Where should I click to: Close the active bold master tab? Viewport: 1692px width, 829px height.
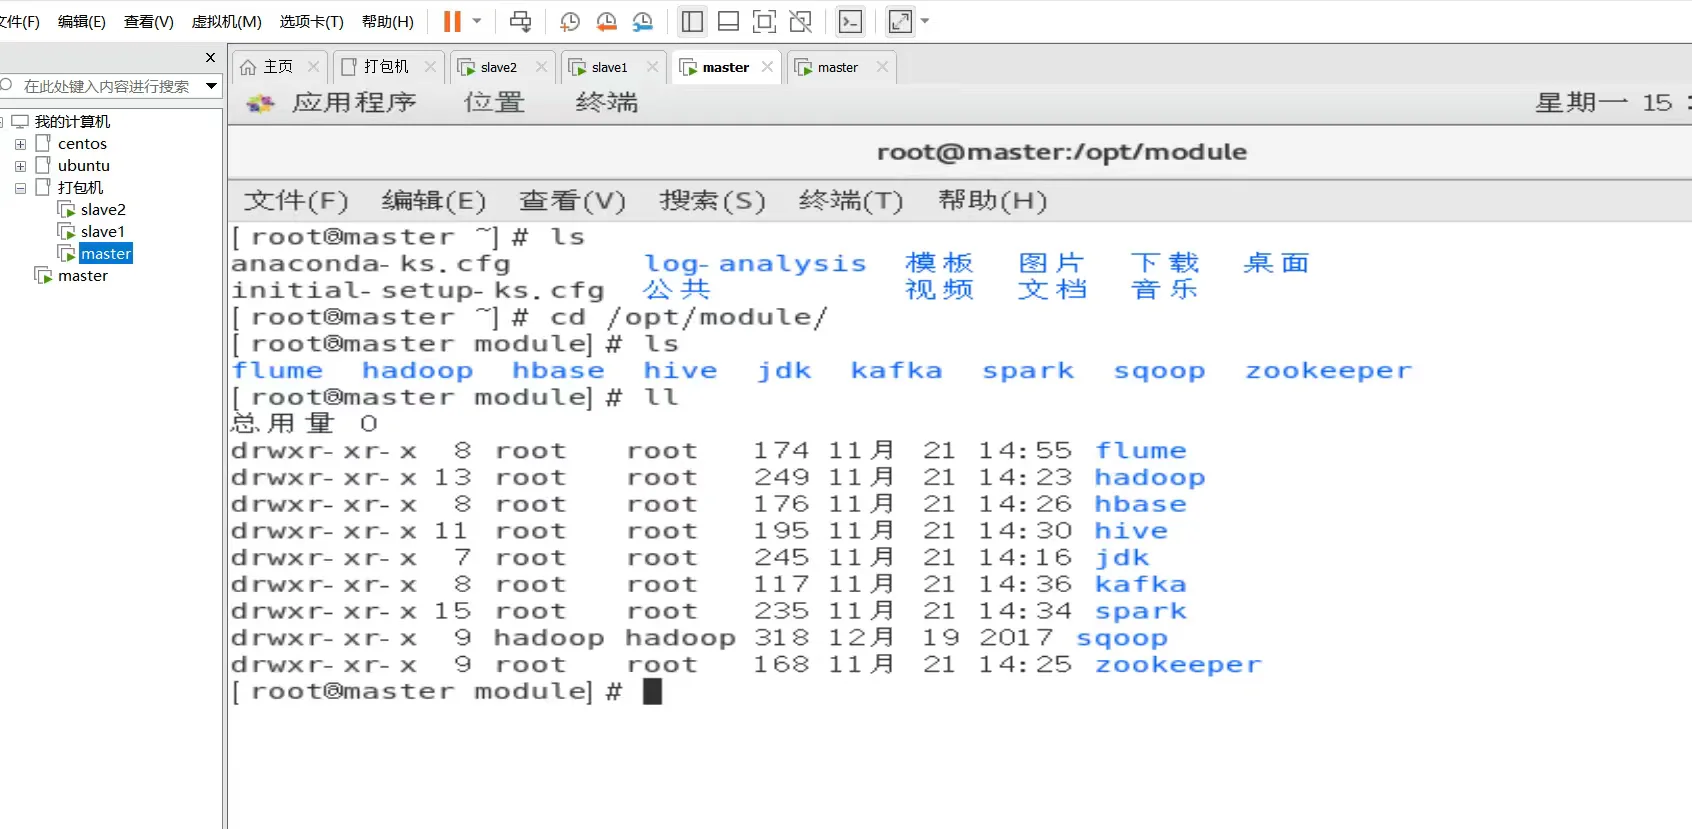pos(767,67)
